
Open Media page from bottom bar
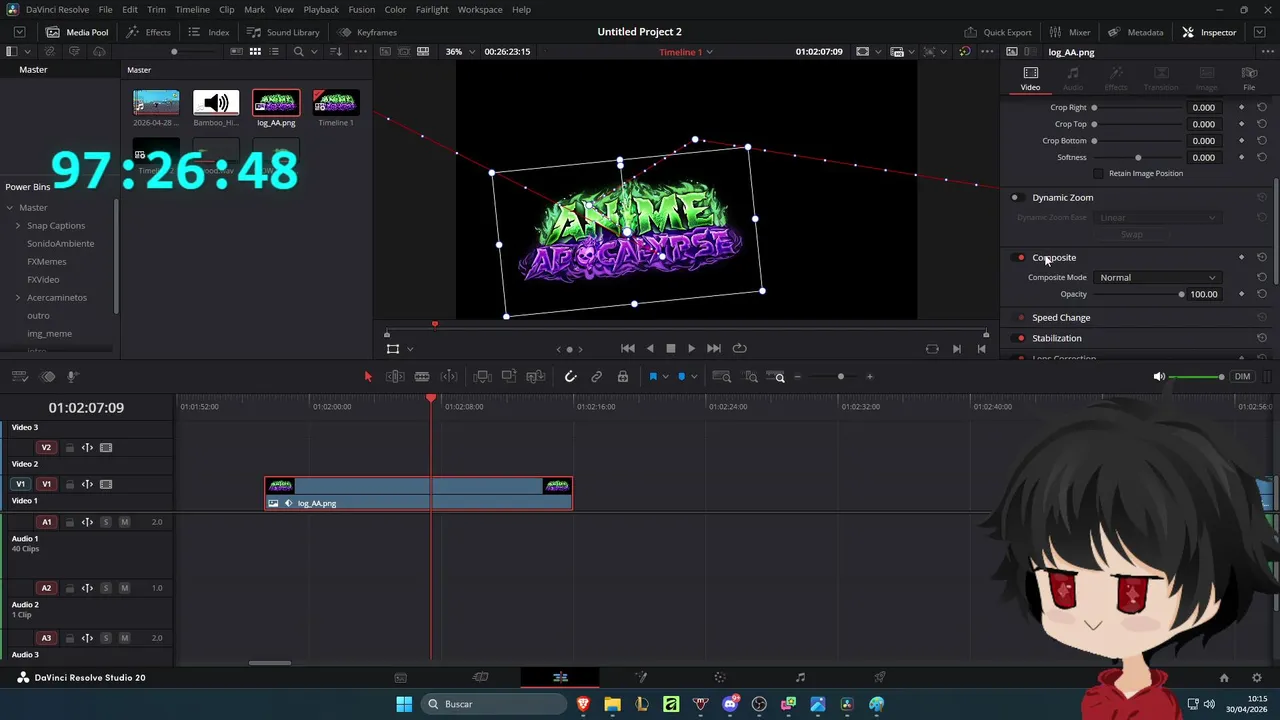[400, 677]
